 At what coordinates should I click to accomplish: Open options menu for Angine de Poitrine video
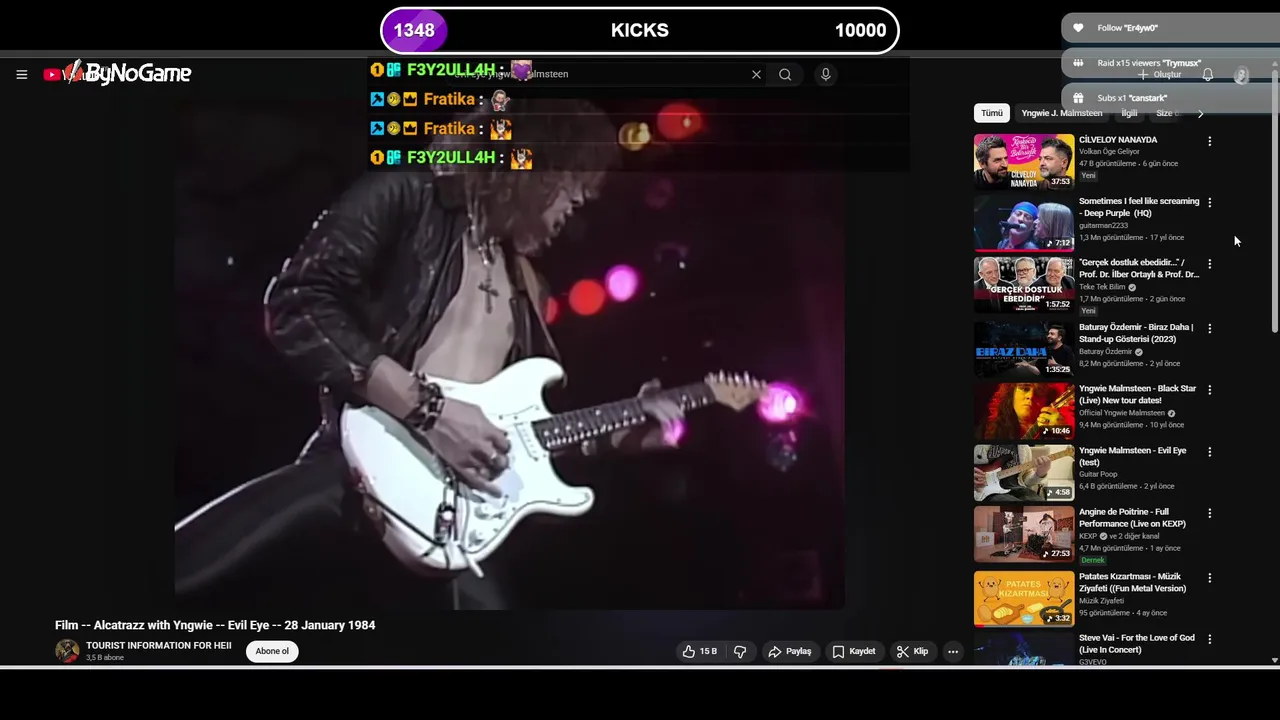[1209, 513]
